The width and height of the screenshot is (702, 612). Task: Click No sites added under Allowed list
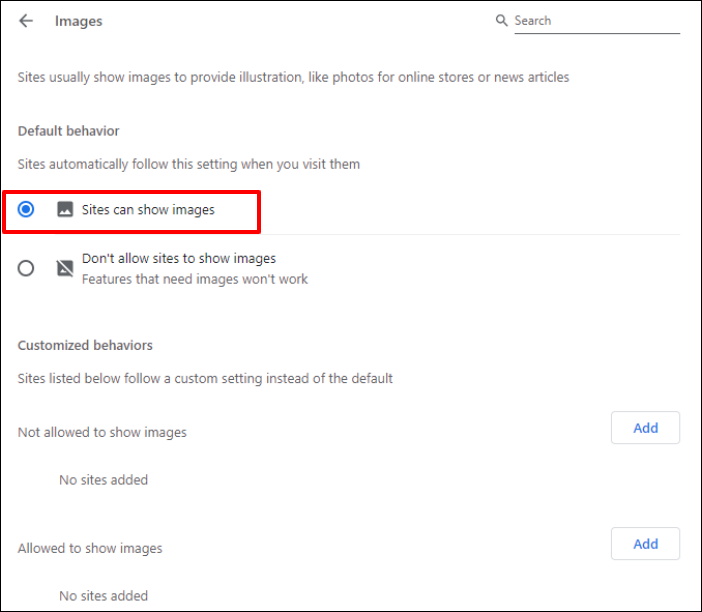(x=103, y=596)
